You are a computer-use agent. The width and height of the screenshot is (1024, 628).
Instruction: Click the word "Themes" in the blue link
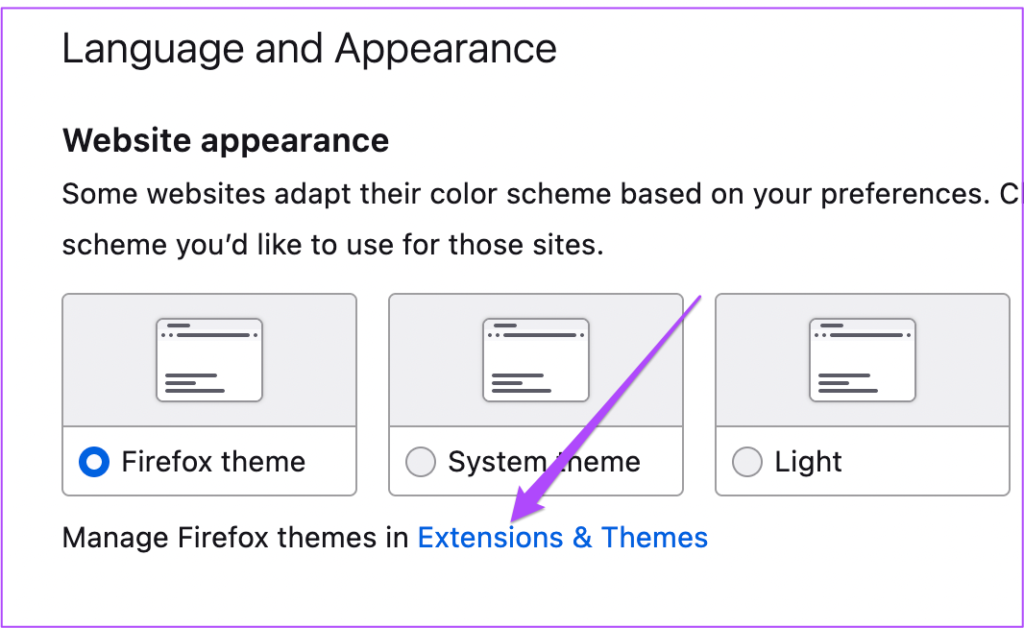(654, 538)
